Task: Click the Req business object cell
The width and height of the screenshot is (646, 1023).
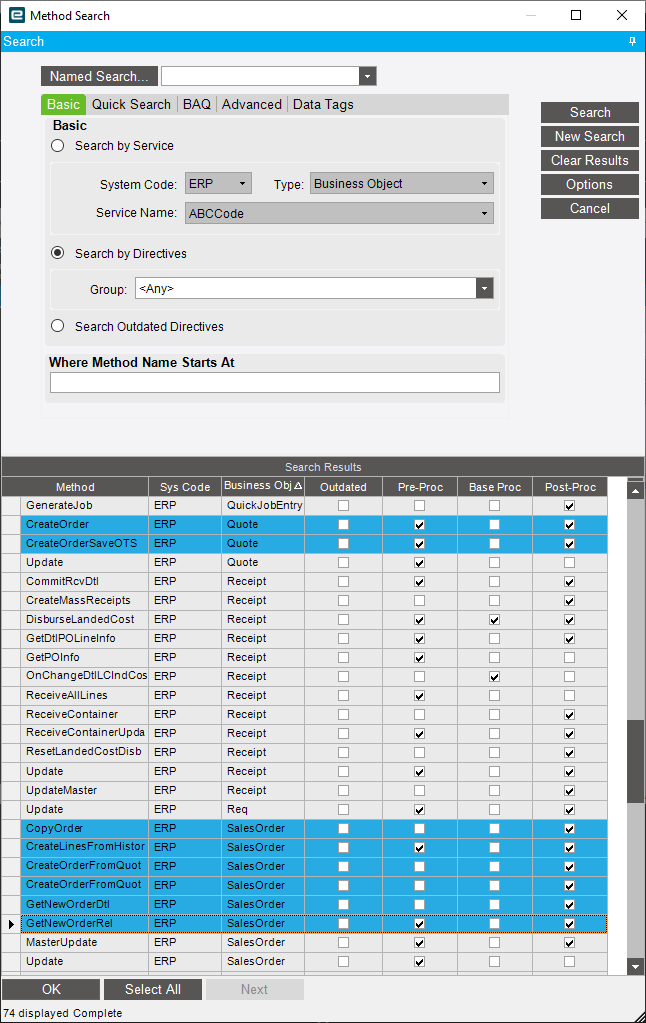Action: pos(264,810)
